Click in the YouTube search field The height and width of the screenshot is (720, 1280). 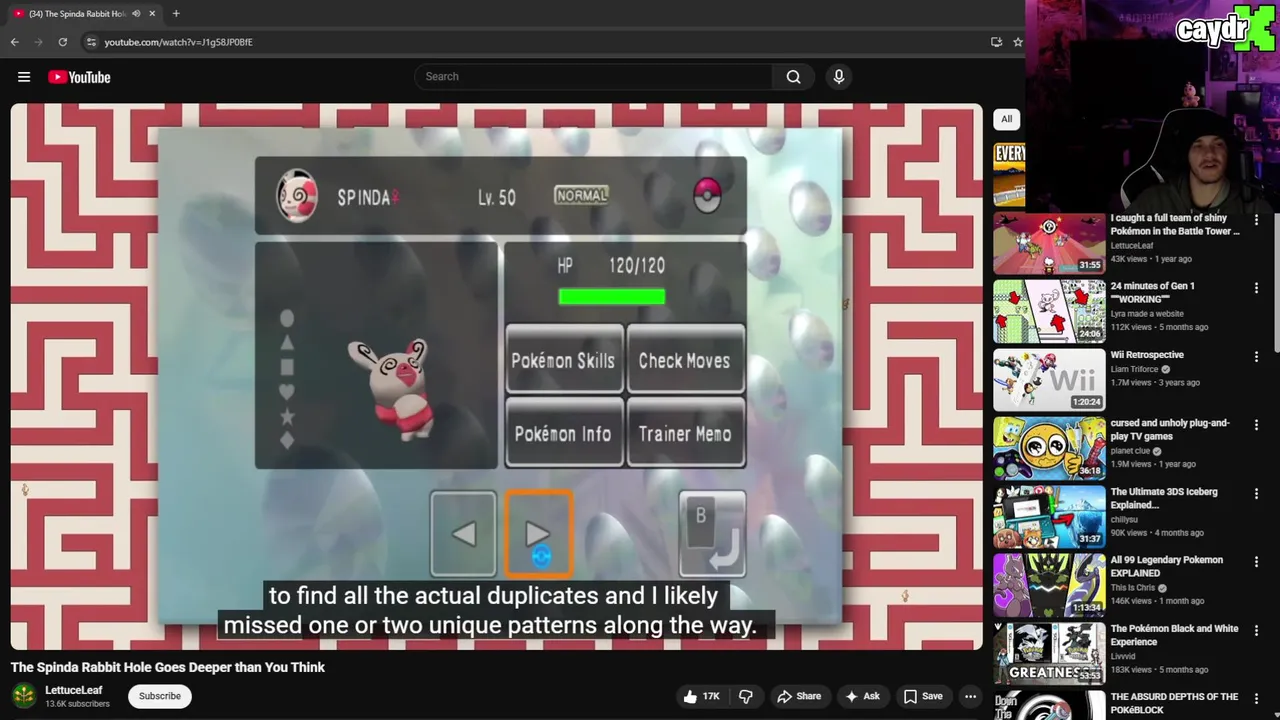point(593,77)
